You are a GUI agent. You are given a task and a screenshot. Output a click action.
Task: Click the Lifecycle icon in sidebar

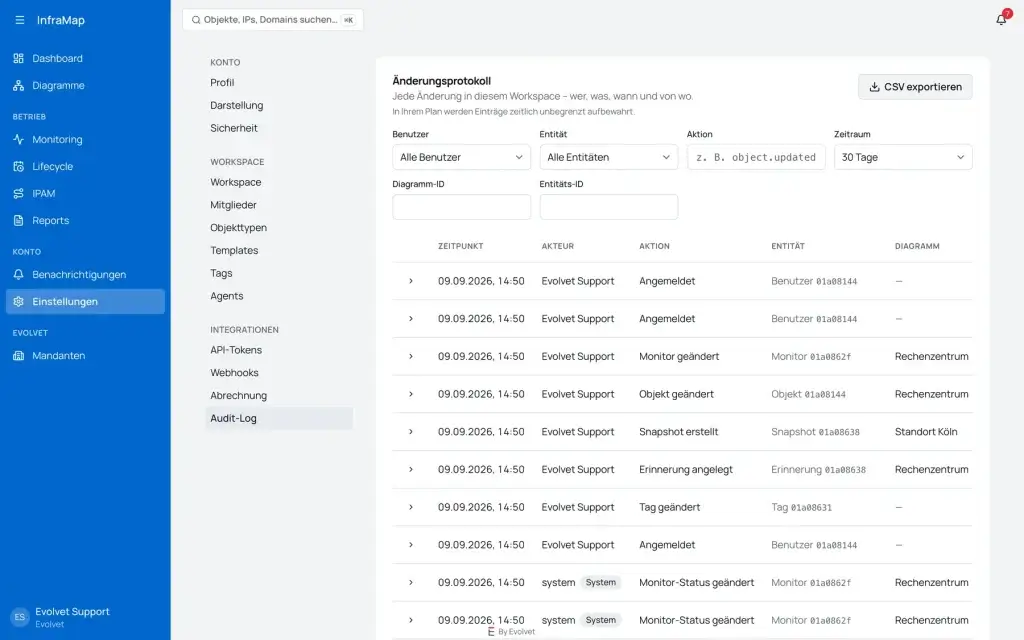18,167
